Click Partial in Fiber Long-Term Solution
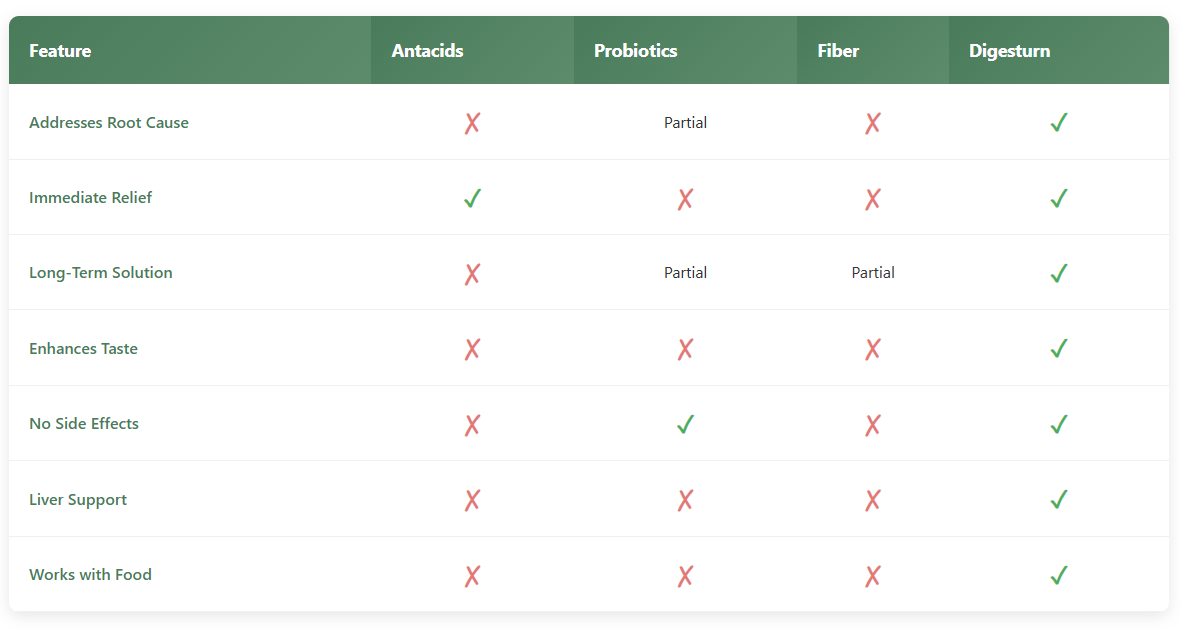Screen dimensions: 1181x629 [x=873, y=273]
